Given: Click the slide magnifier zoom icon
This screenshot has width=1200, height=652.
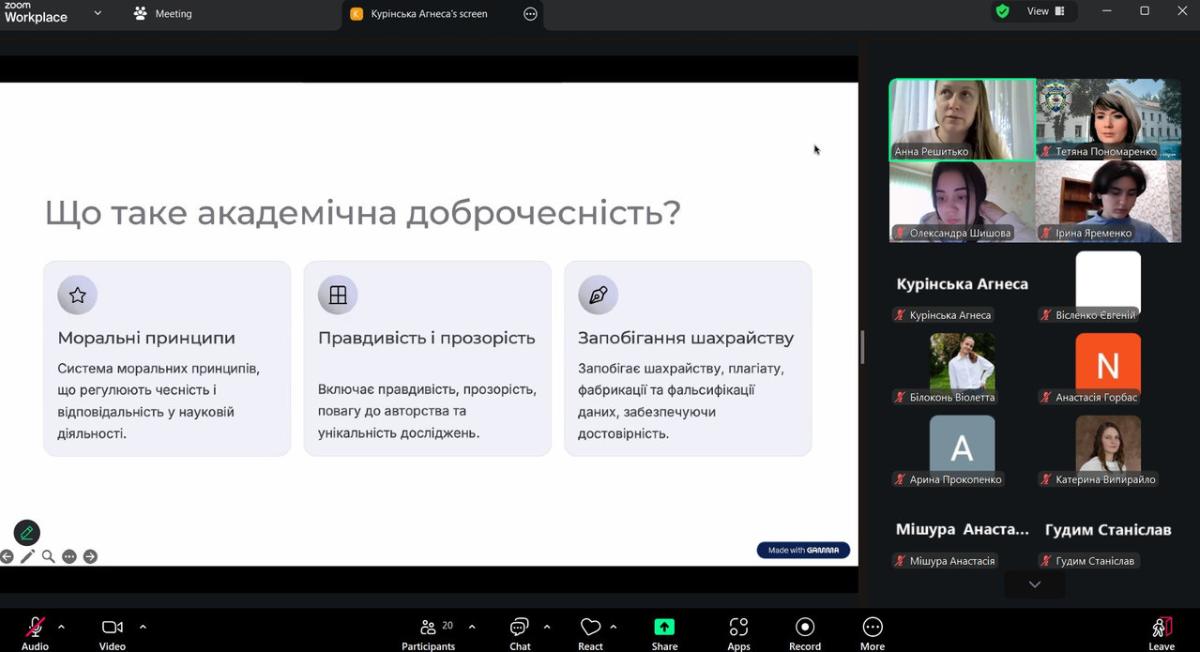Looking at the screenshot, I should pos(48,557).
